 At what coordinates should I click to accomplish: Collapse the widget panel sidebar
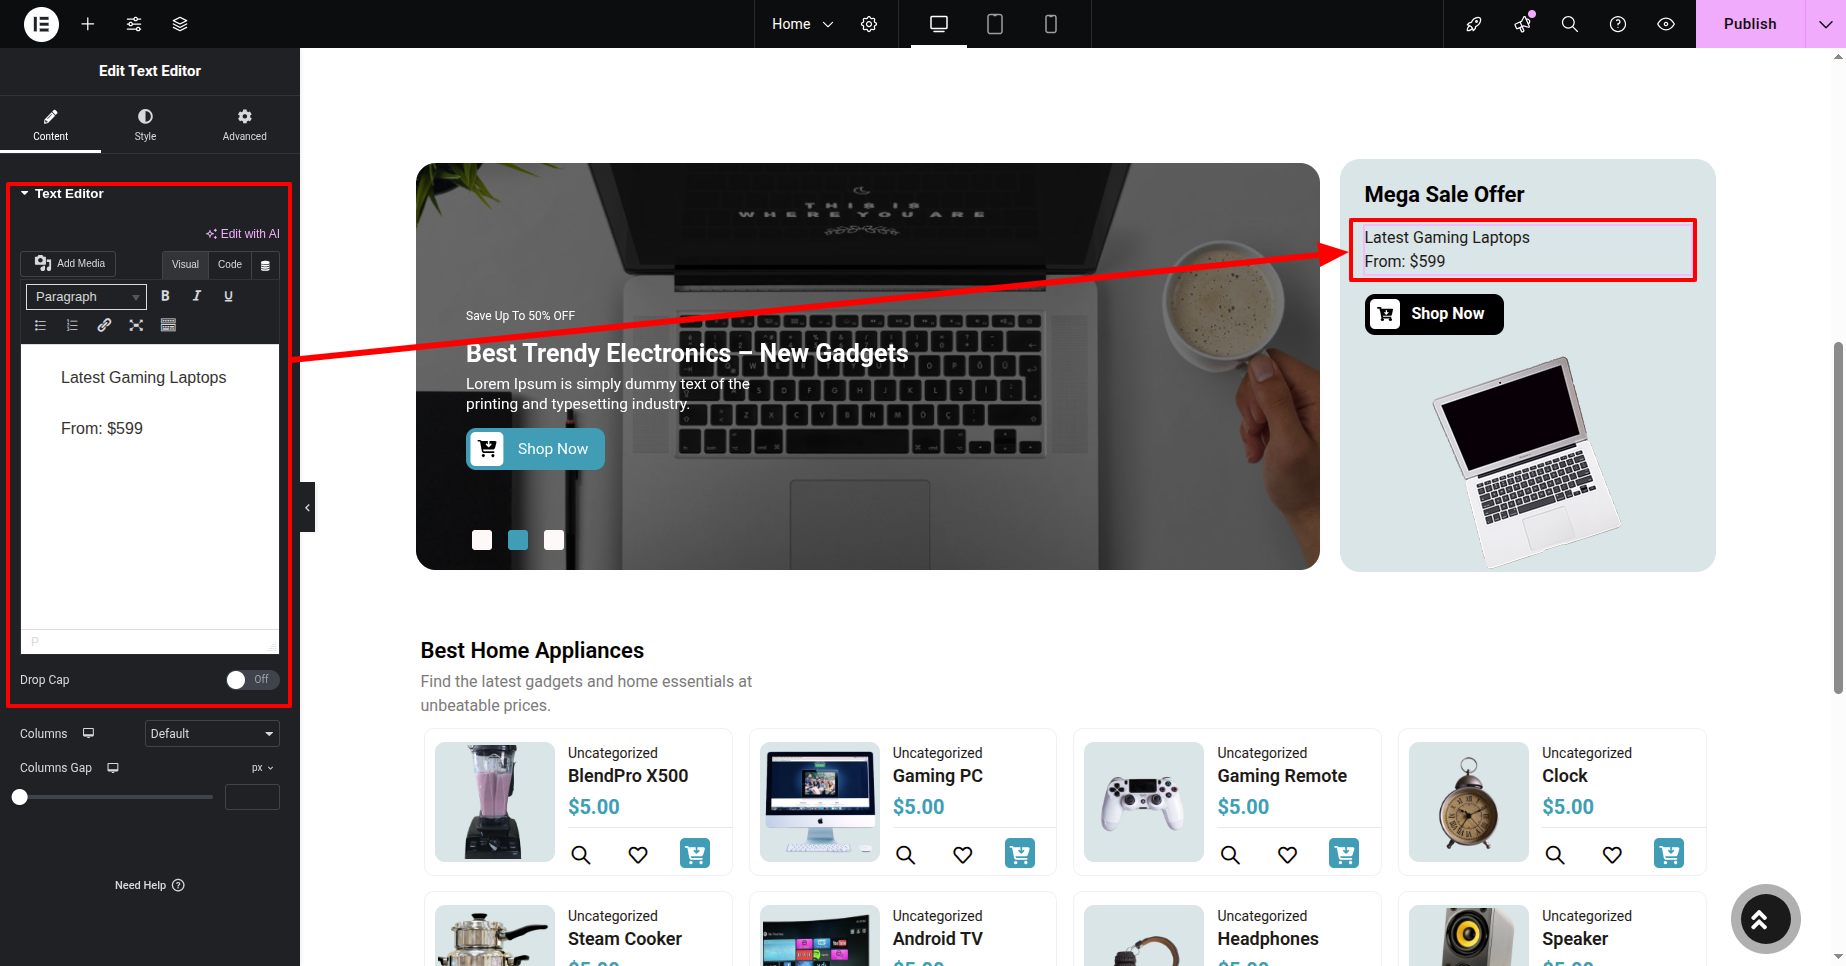click(x=307, y=507)
